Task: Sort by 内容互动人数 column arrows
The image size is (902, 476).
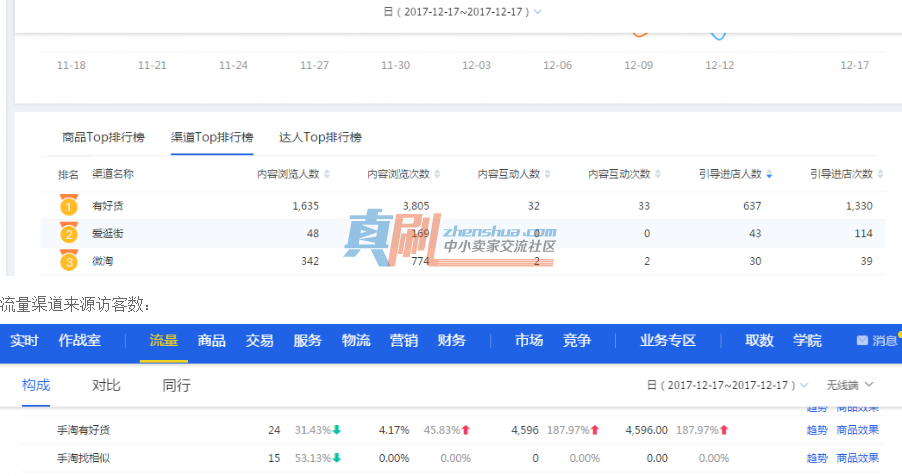Action: coord(547,174)
